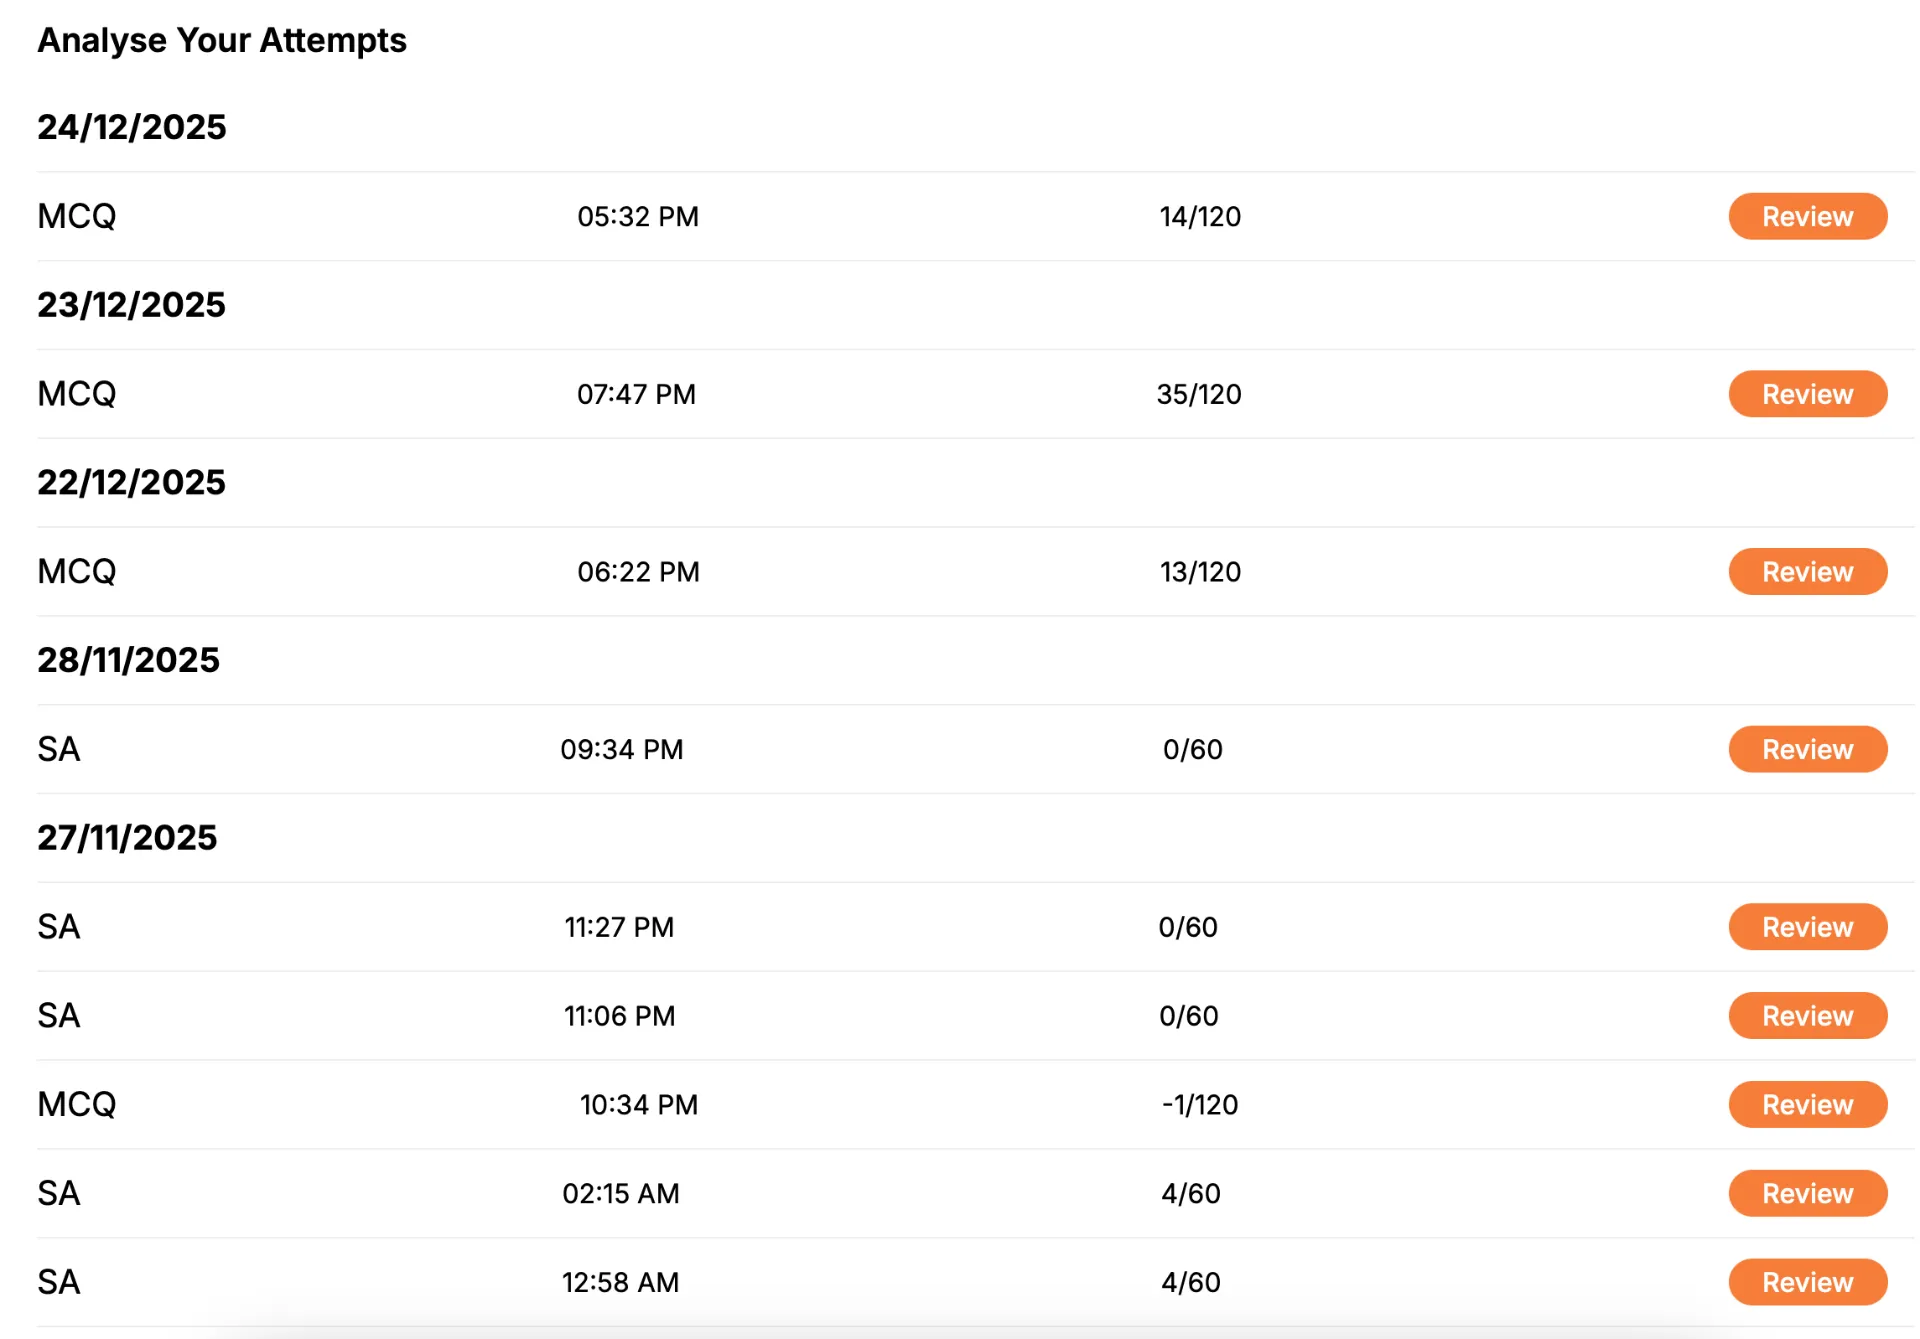Select the MCQ label at 05:32 PM
1920x1339 pixels.
pos(77,216)
